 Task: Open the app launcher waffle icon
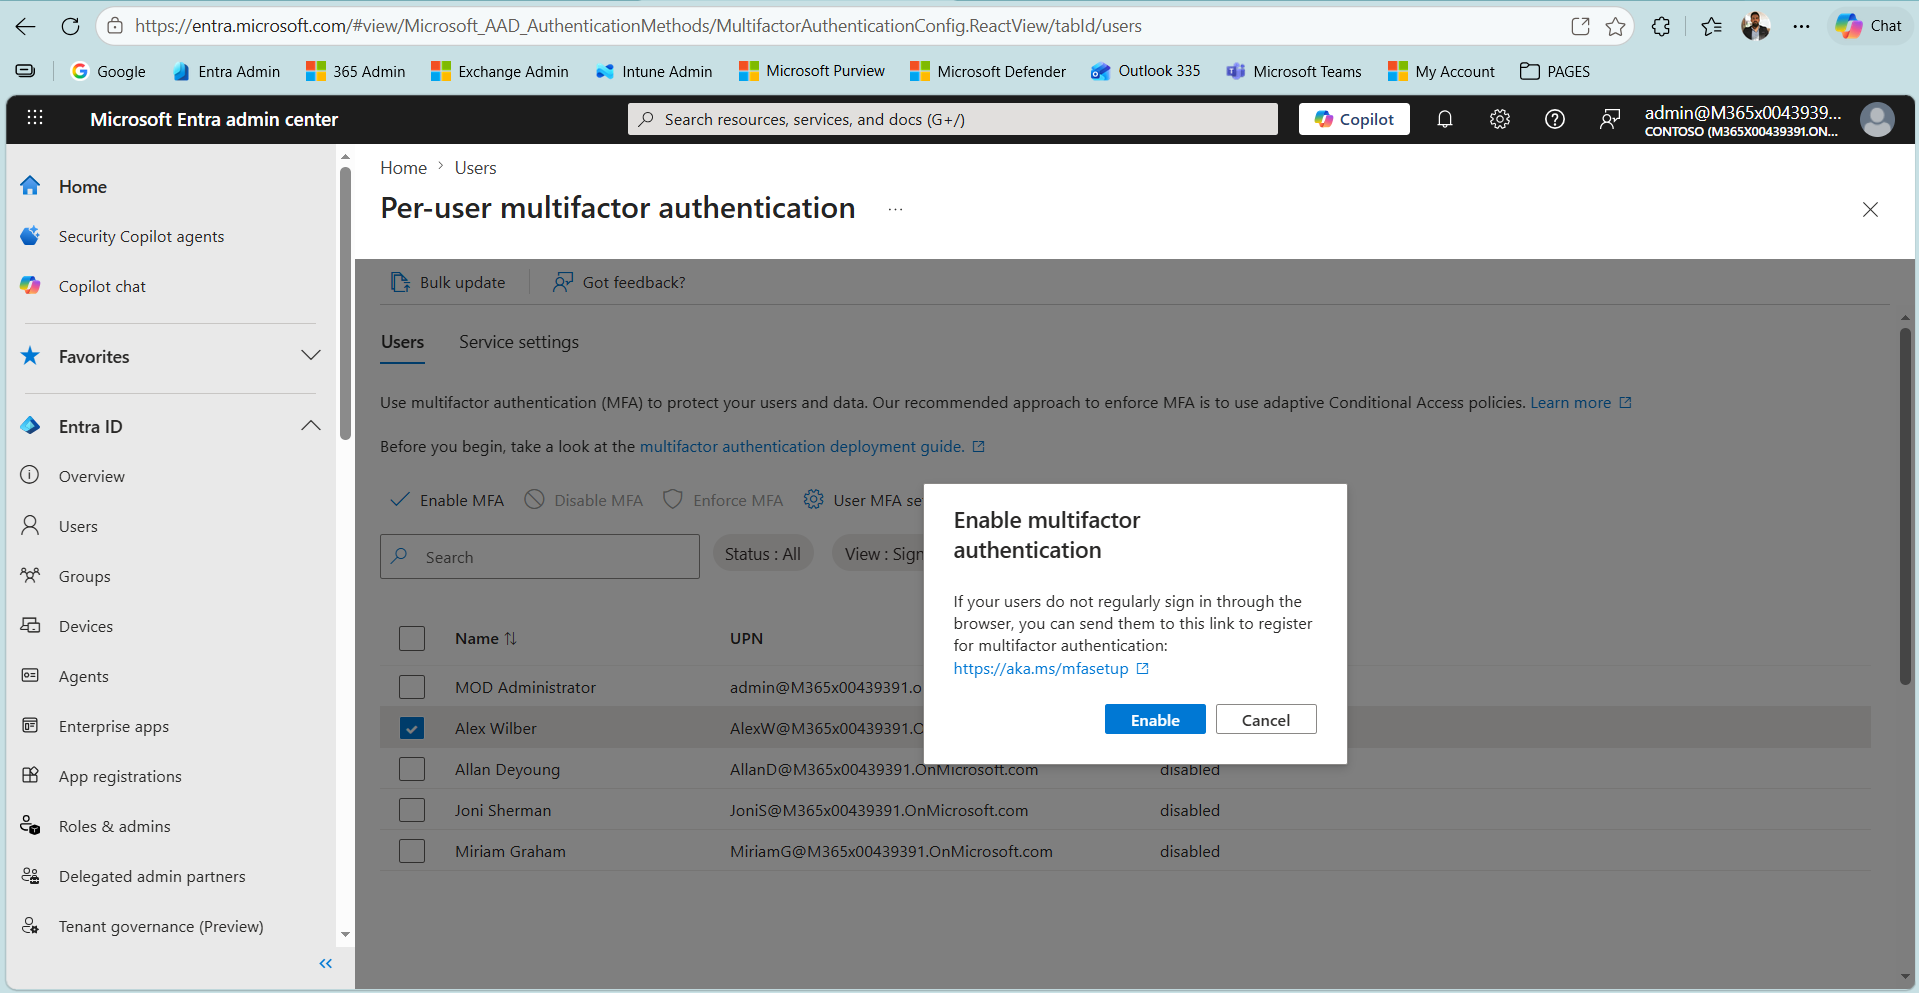(35, 118)
